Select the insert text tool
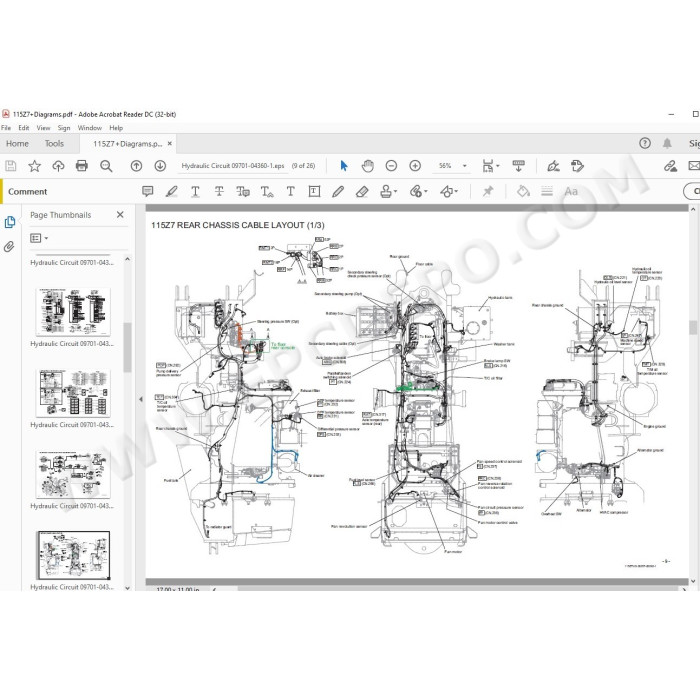 coord(267,192)
